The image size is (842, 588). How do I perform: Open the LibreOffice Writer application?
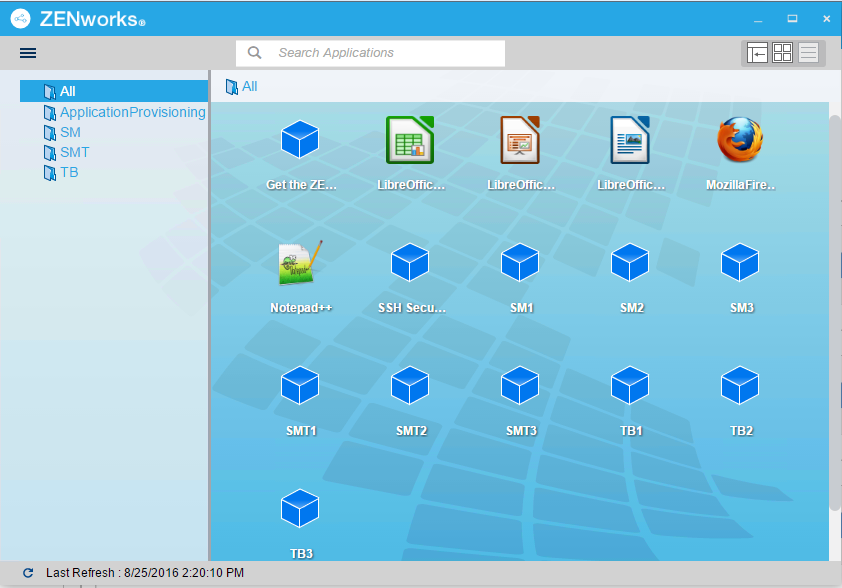[x=630, y=142]
